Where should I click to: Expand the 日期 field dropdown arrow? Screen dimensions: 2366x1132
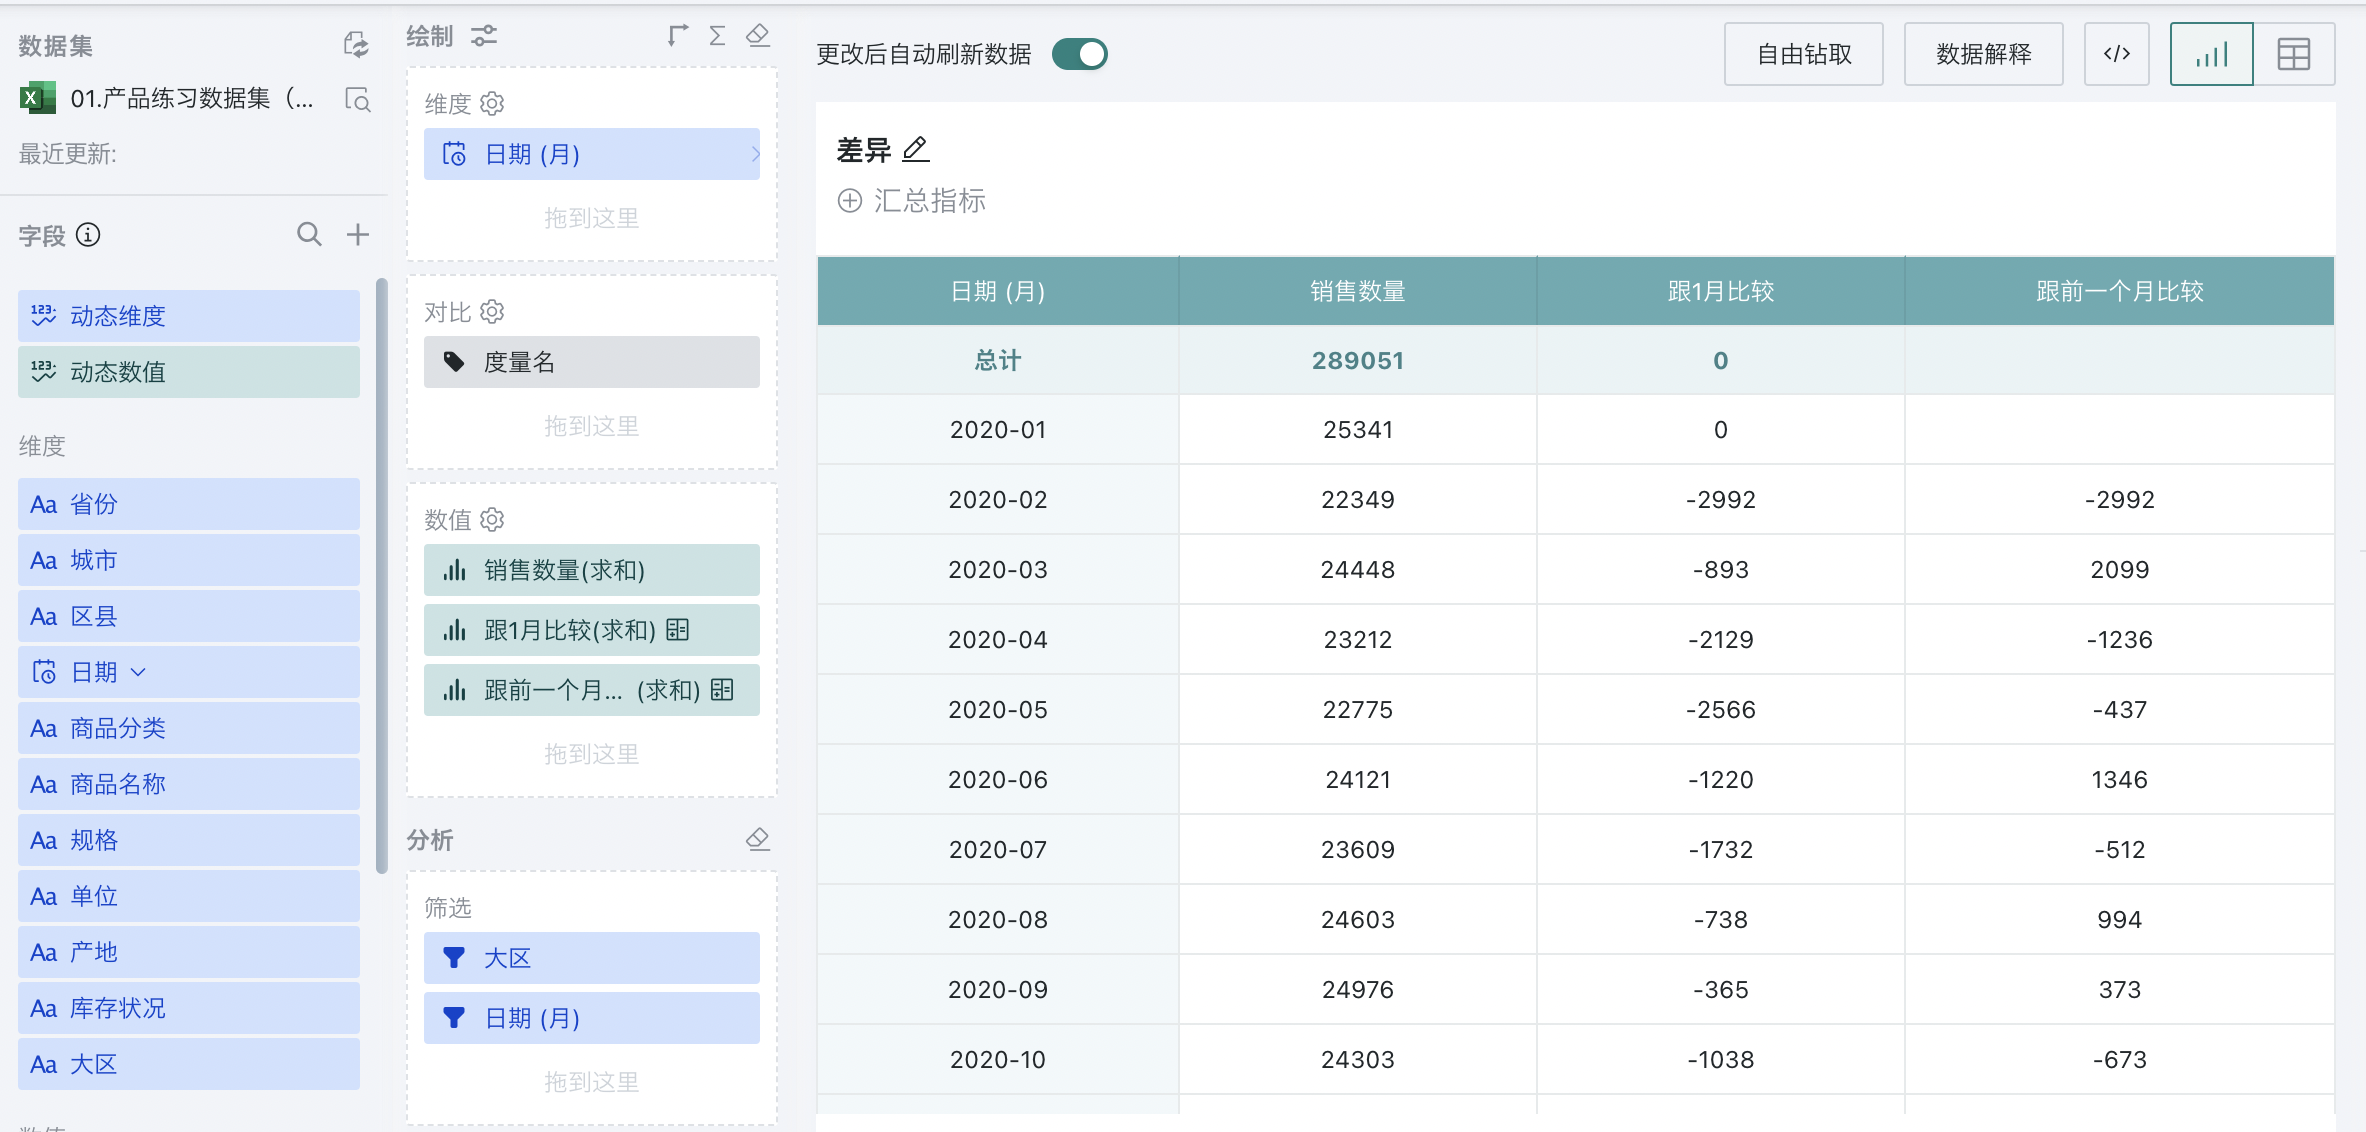pos(139,672)
